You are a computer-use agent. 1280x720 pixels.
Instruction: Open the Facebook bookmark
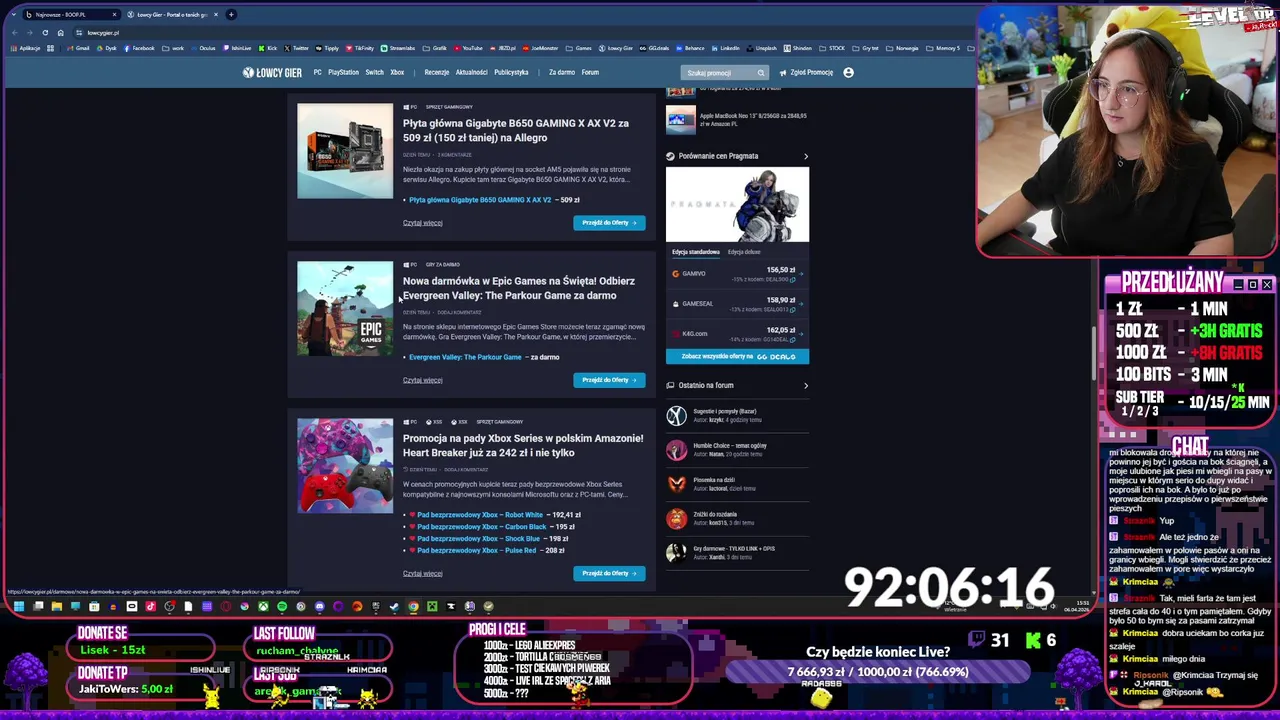tap(139, 48)
